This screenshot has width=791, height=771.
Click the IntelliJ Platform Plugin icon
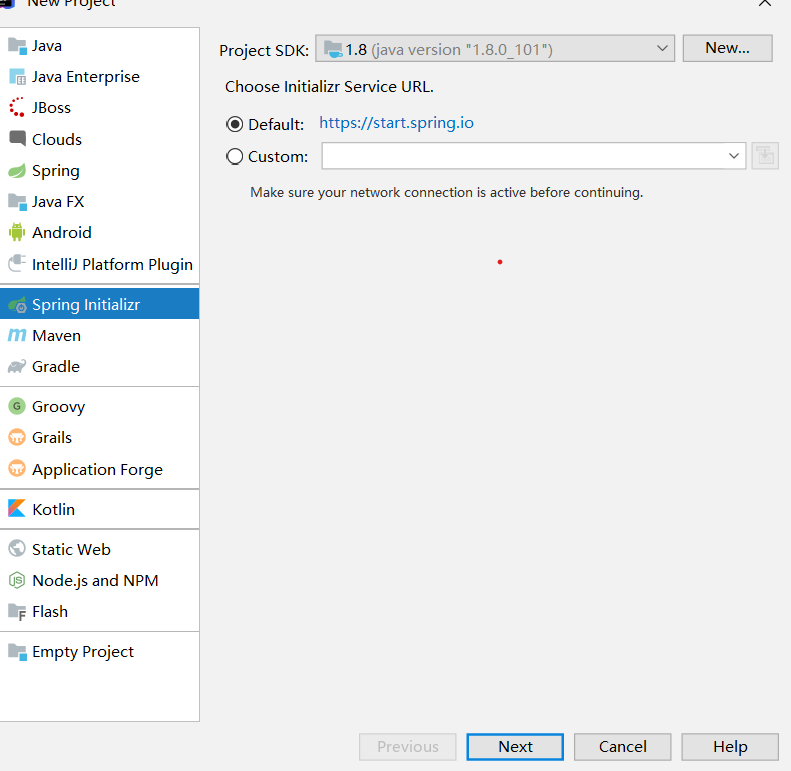17,263
